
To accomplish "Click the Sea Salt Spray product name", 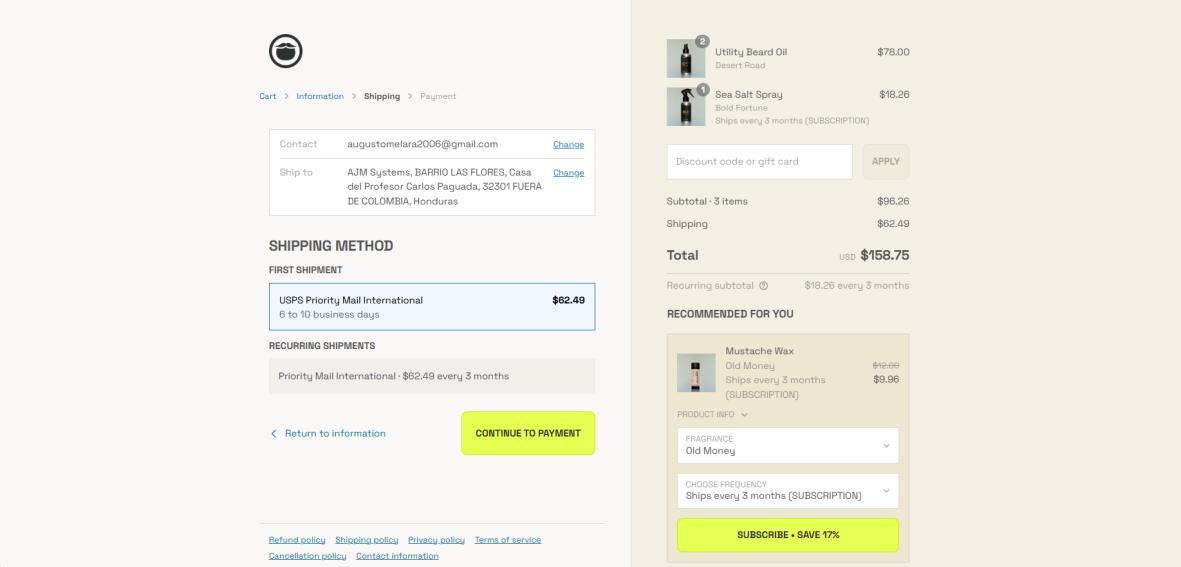I will point(749,95).
